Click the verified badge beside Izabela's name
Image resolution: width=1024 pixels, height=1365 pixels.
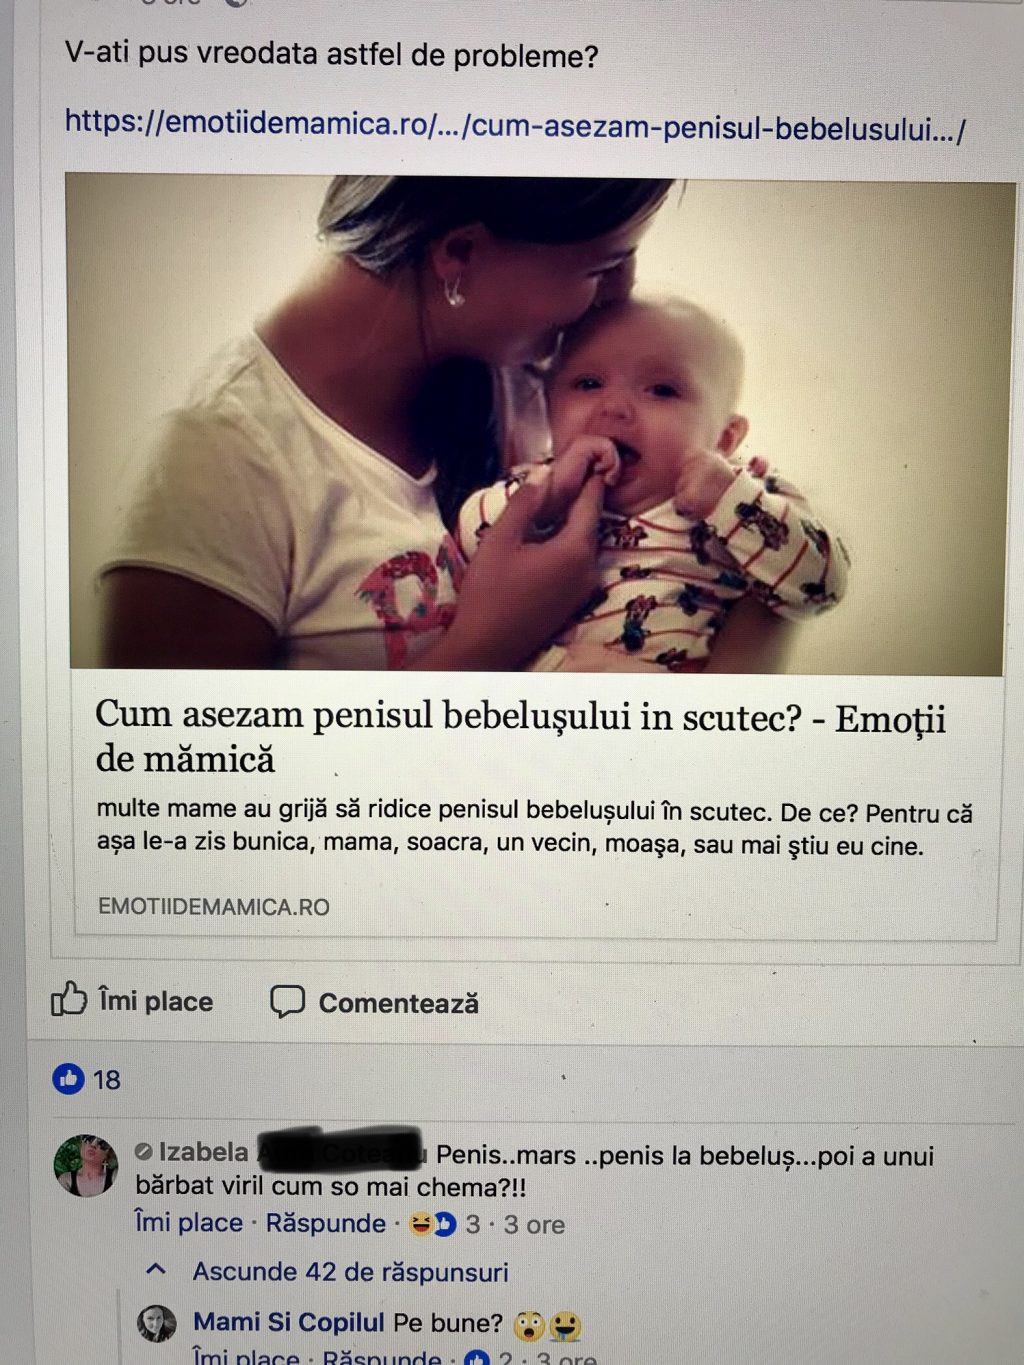(143, 1152)
